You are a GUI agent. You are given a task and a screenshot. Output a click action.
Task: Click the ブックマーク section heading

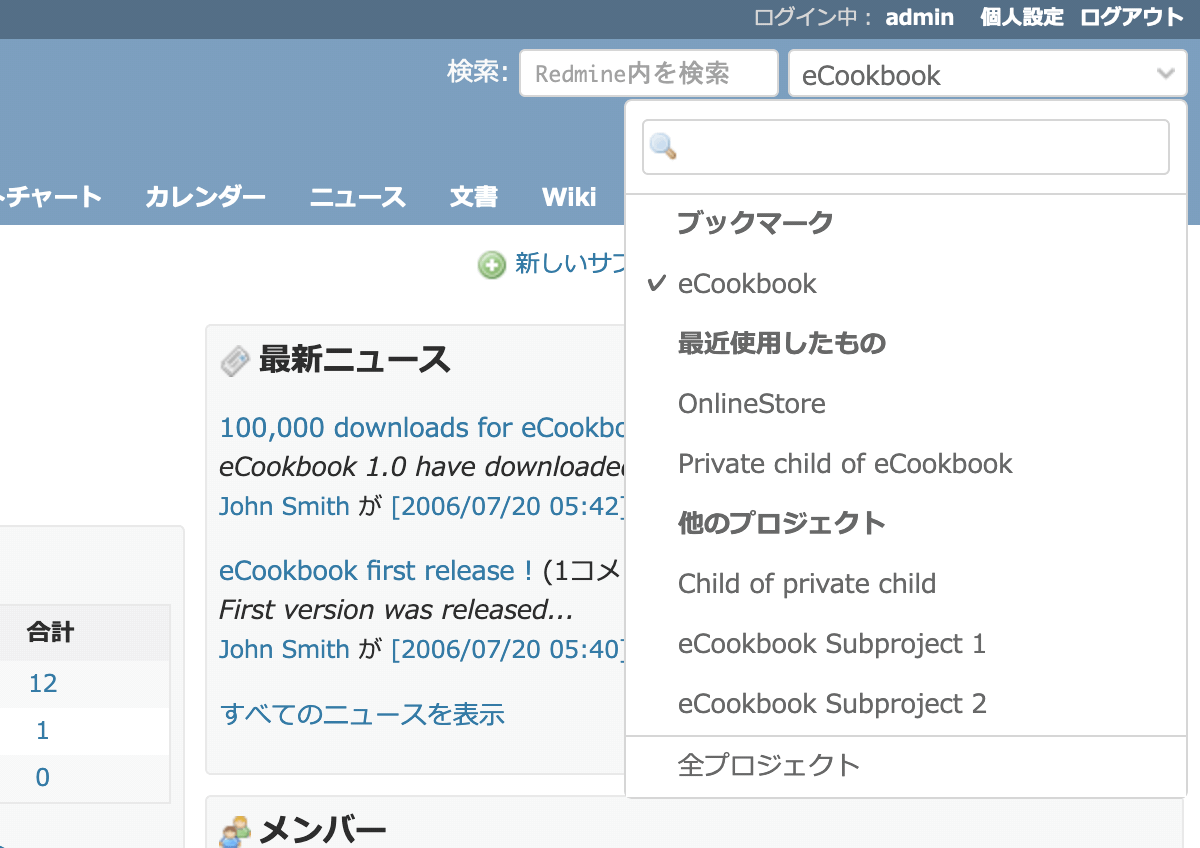pos(755,223)
